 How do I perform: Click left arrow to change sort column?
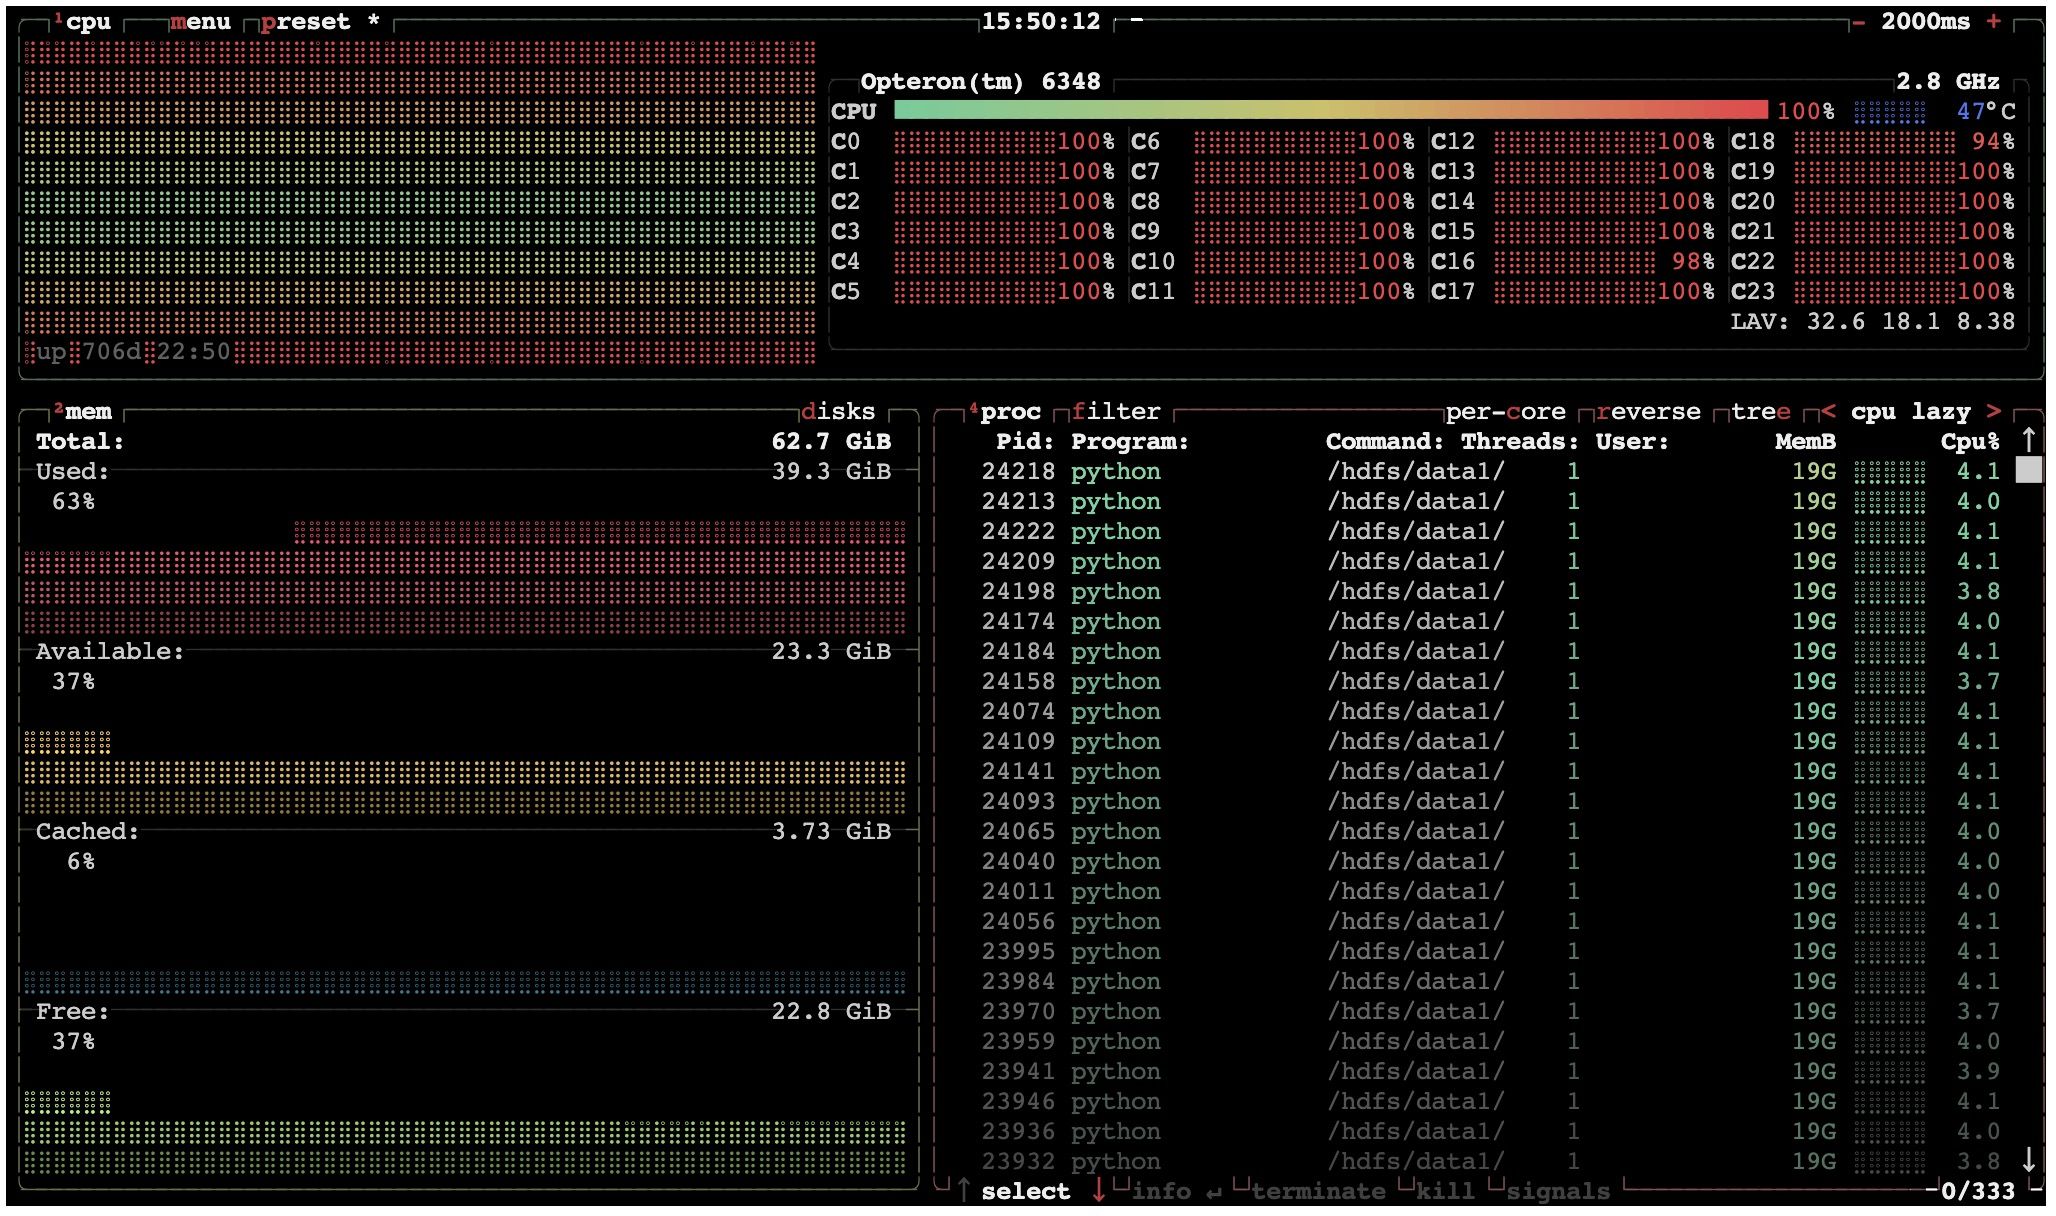(x=1828, y=412)
